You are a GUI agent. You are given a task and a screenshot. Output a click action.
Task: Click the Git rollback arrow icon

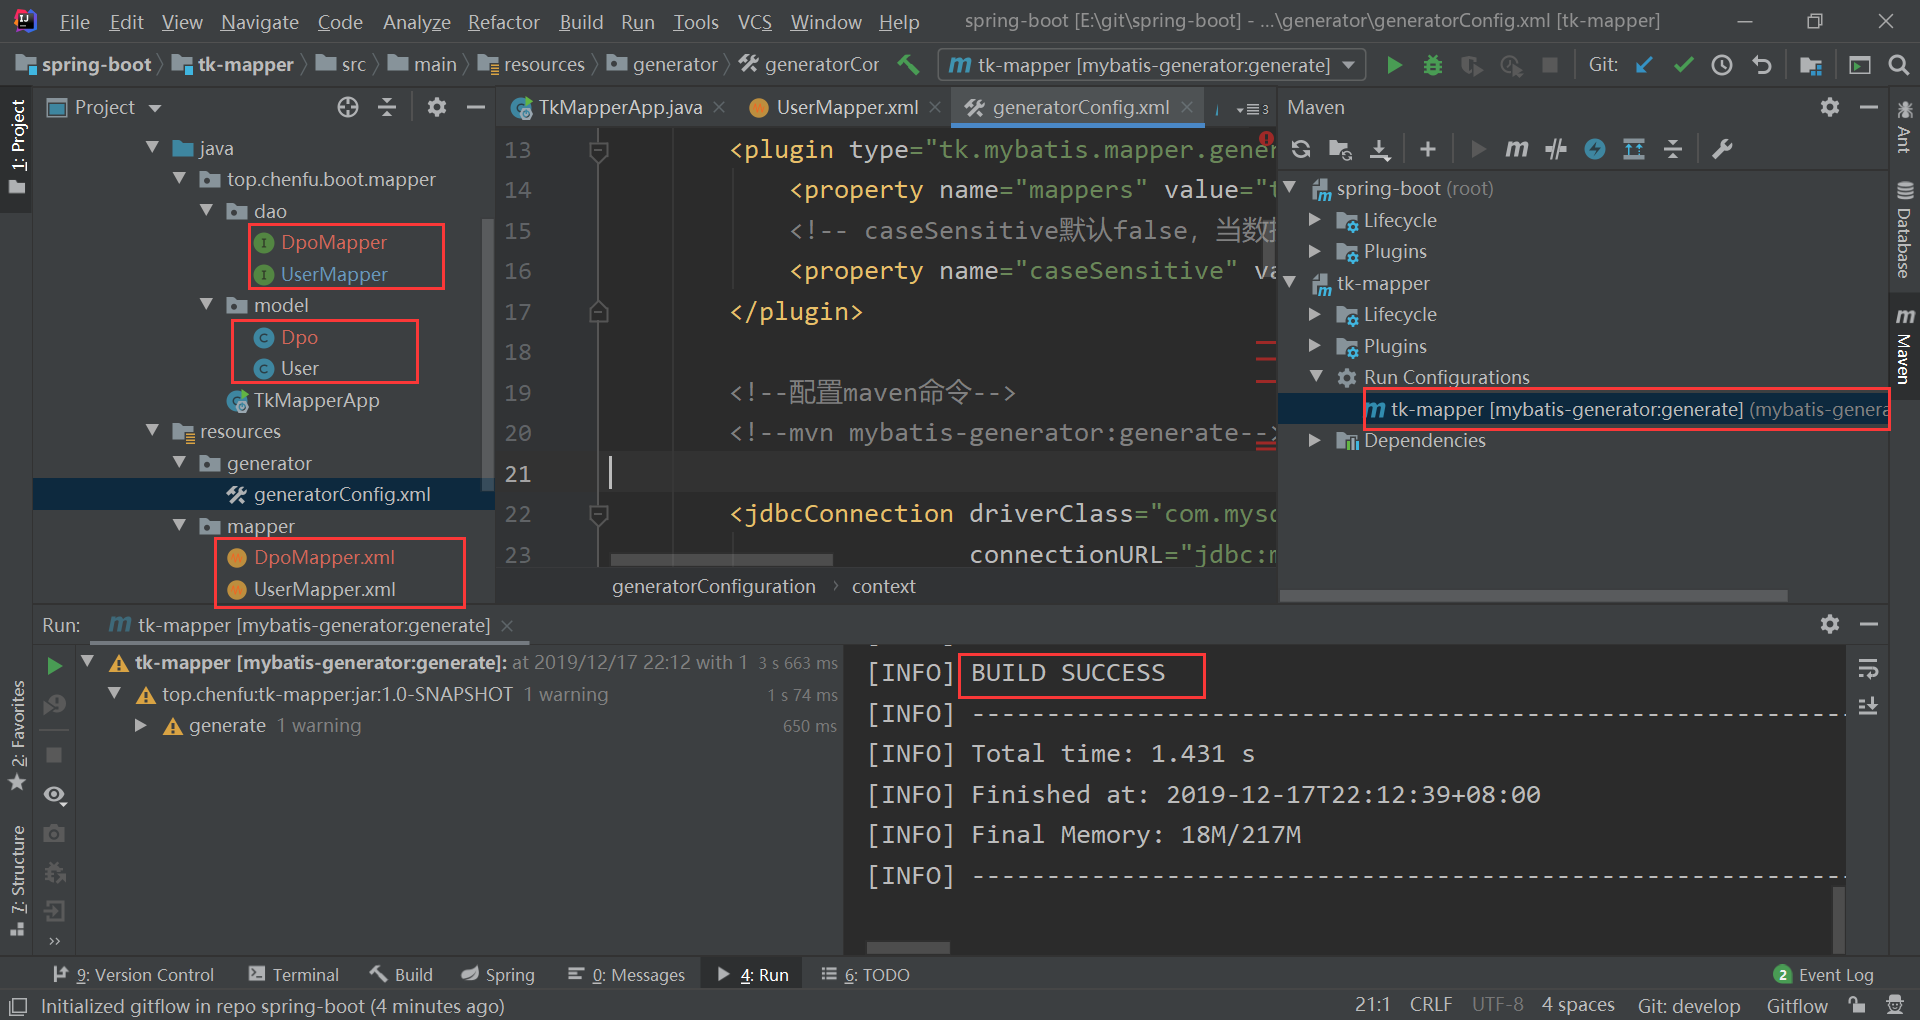[1761, 65]
